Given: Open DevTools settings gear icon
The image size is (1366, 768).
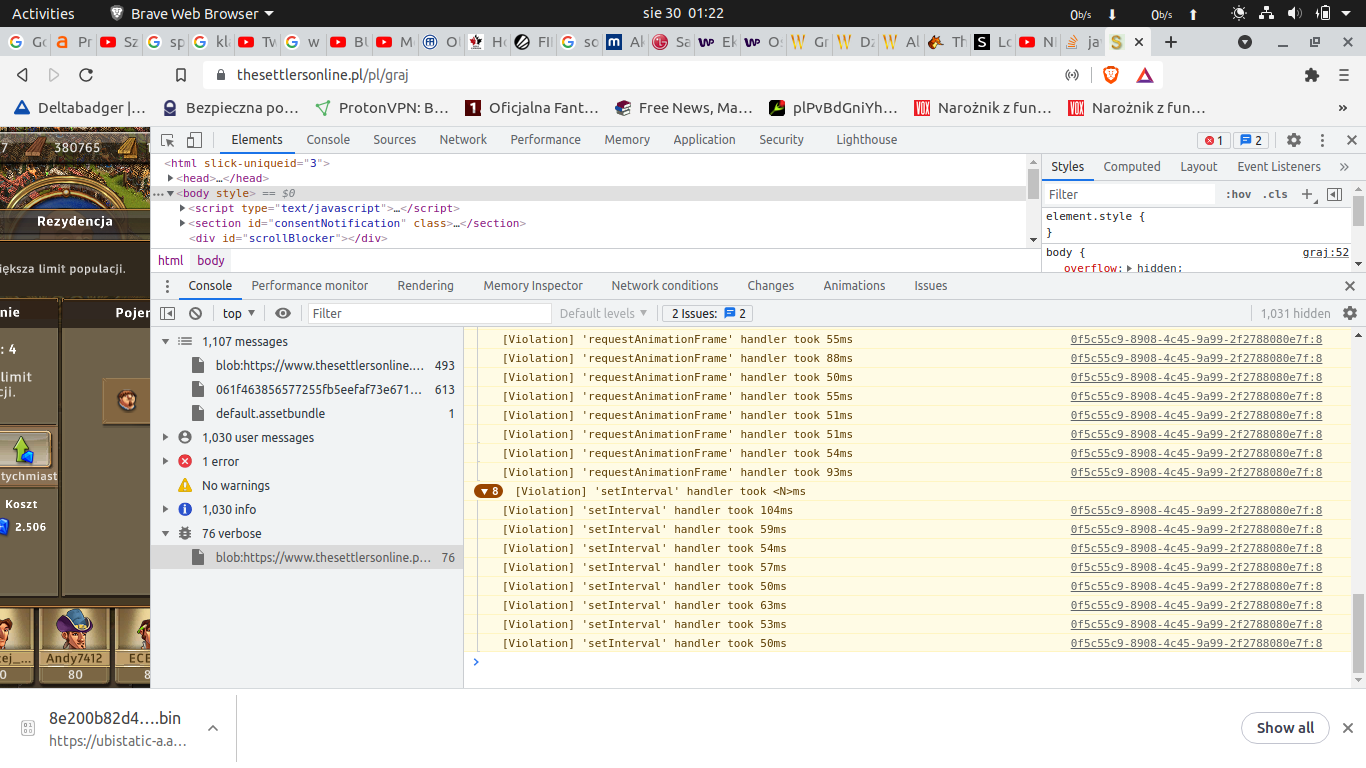Looking at the screenshot, I should [x=1294, y=140].
